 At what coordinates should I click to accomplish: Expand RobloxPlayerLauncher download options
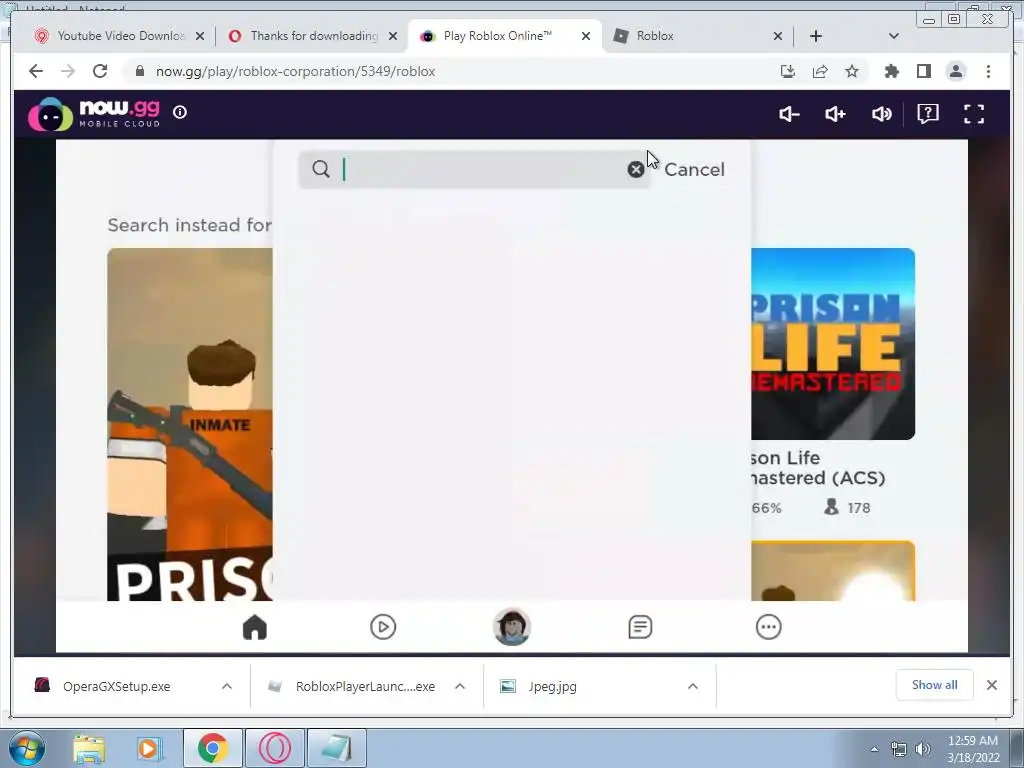click(460, 686)
